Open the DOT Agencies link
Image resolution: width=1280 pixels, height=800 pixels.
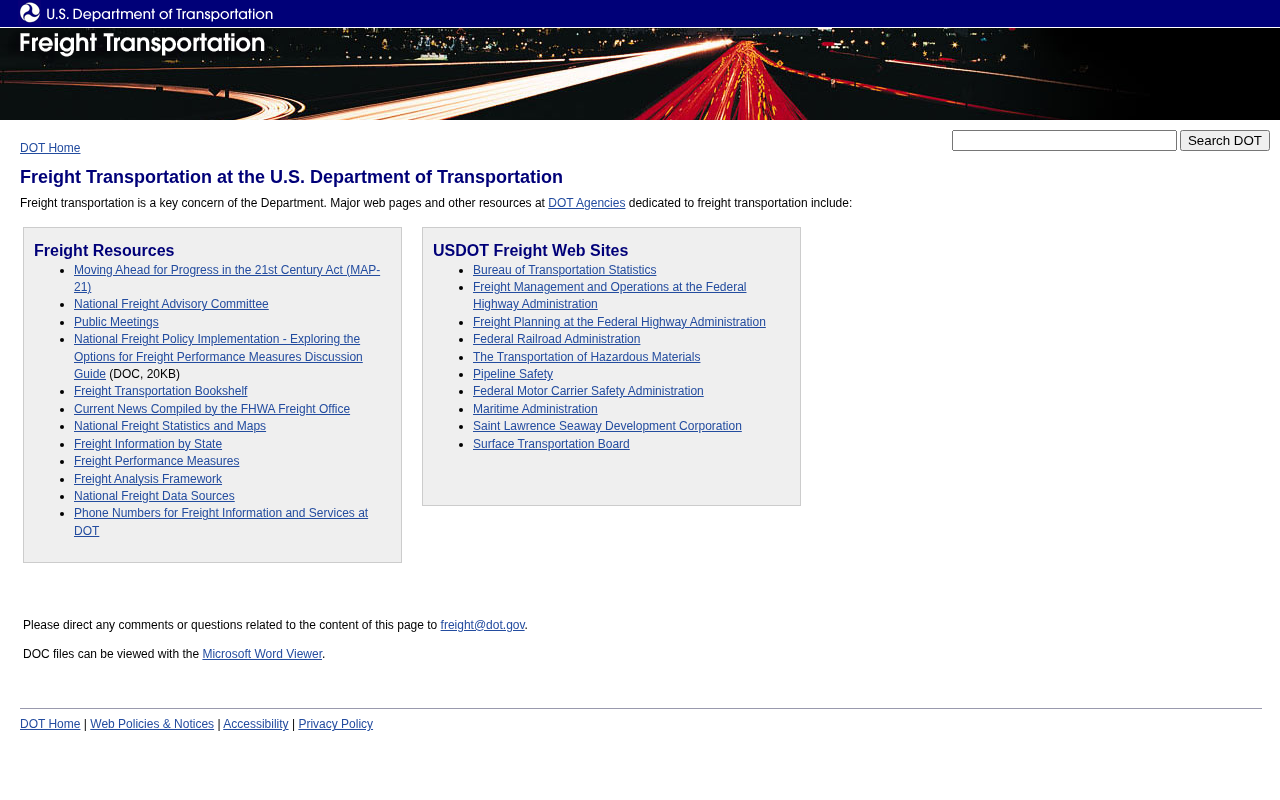[587, 203]
